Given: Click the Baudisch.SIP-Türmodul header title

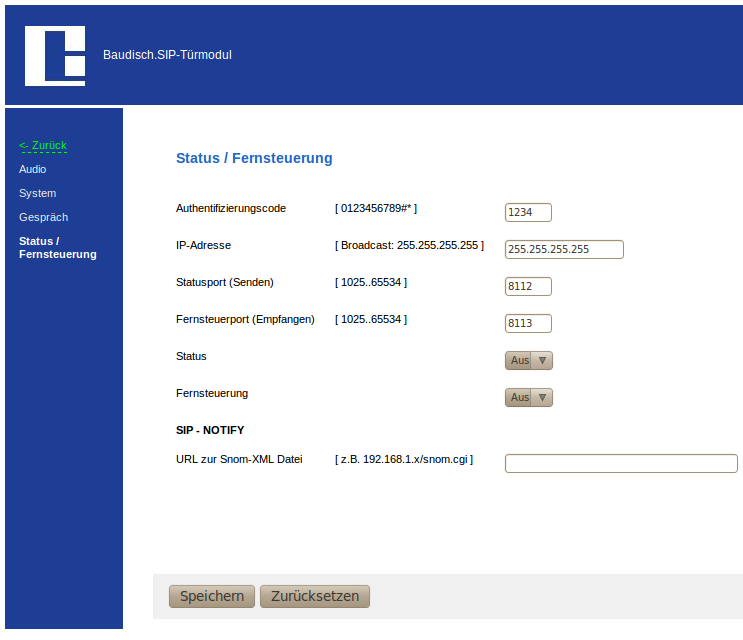Looking at the screenshot, I should tap(167, 55).
